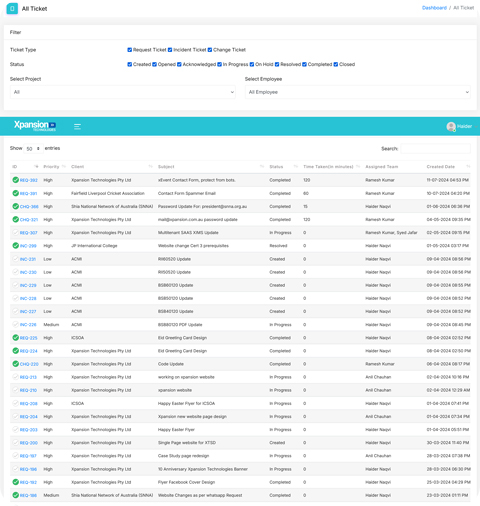Click green check icon for REQ-186

[x=15, y=495]
